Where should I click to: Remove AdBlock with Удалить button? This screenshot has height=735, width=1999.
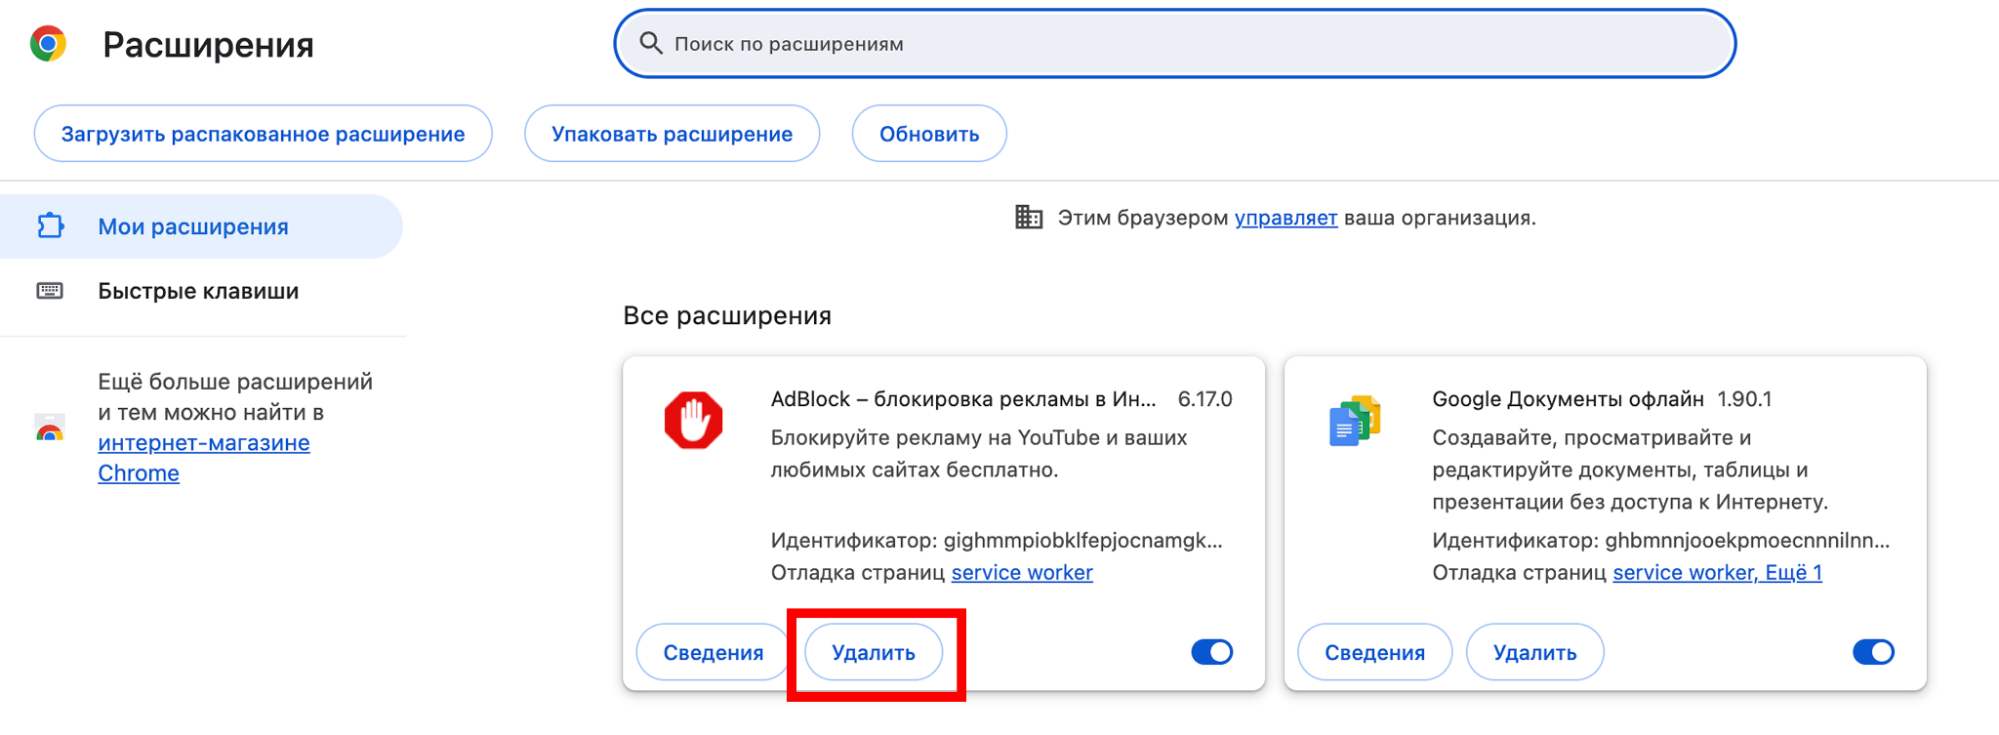873,652
